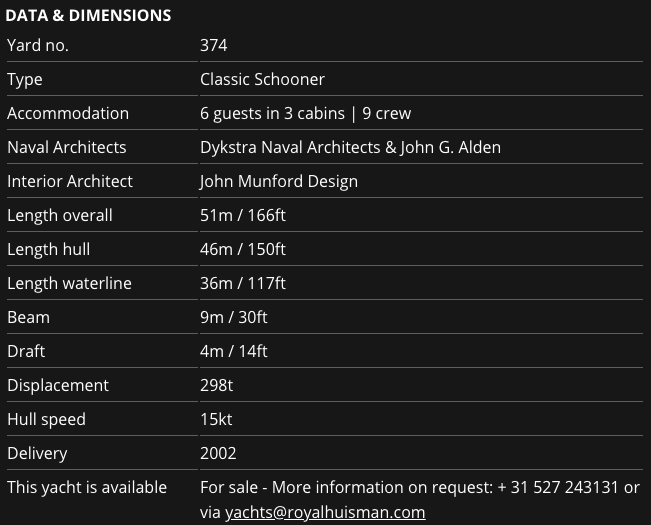Screen dimensions: 651x525
Task: Select the Delivery year 2002
Action: click(x=218, y=453)
